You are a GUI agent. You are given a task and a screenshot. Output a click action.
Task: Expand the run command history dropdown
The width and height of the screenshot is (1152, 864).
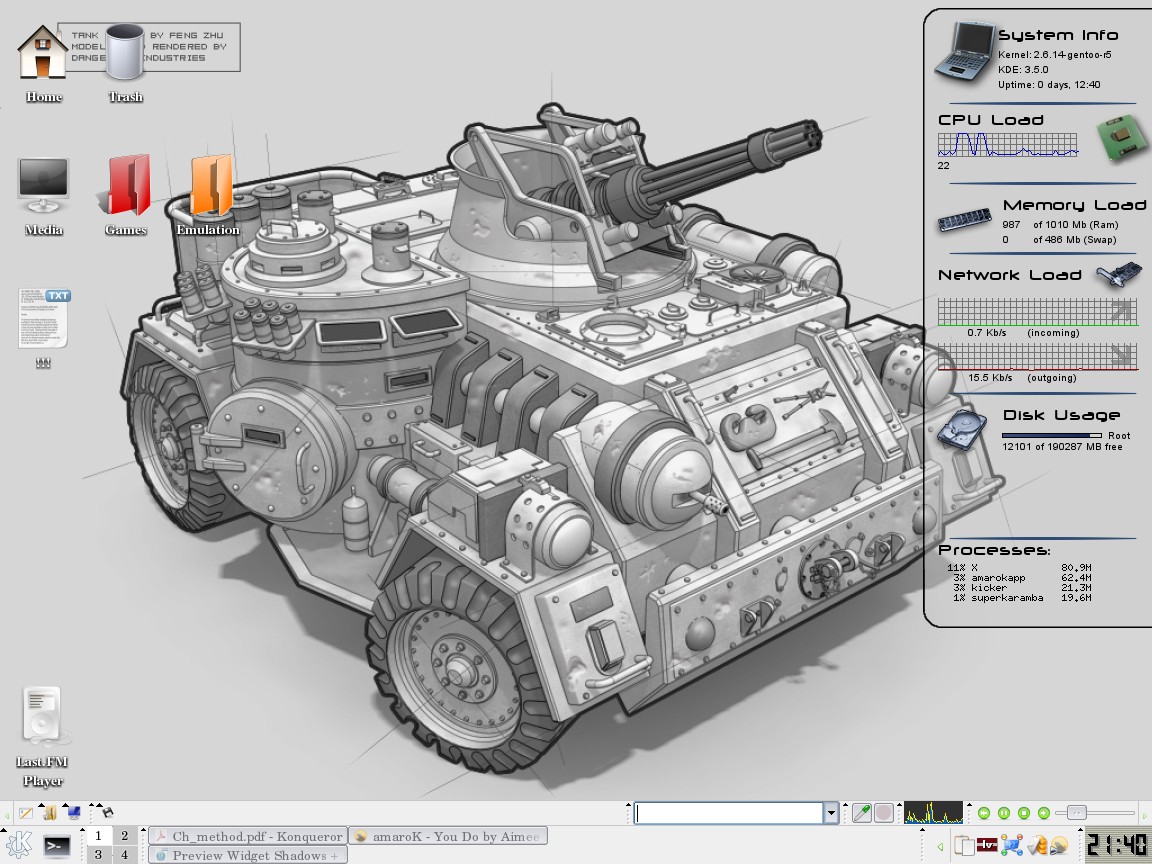pos(831,813)
